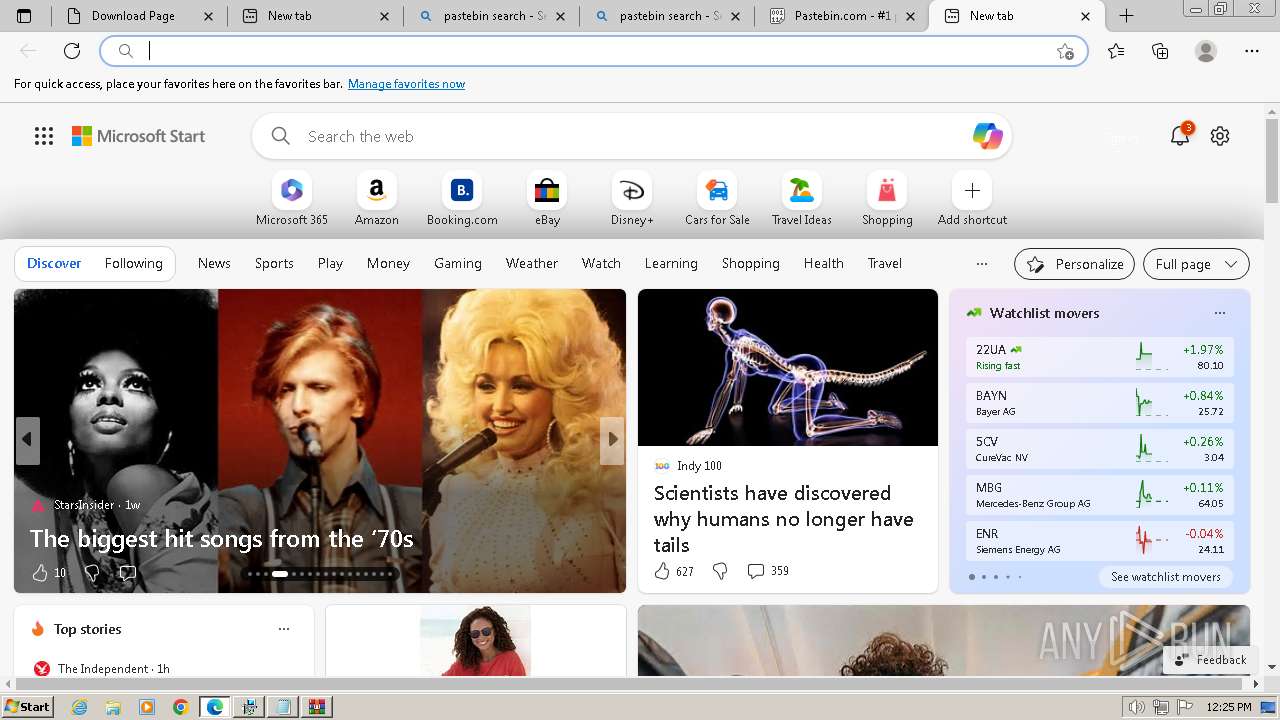Add this page to favorites star
The height and width of the screenshot is (720, 1280).
pos(1065,51)
